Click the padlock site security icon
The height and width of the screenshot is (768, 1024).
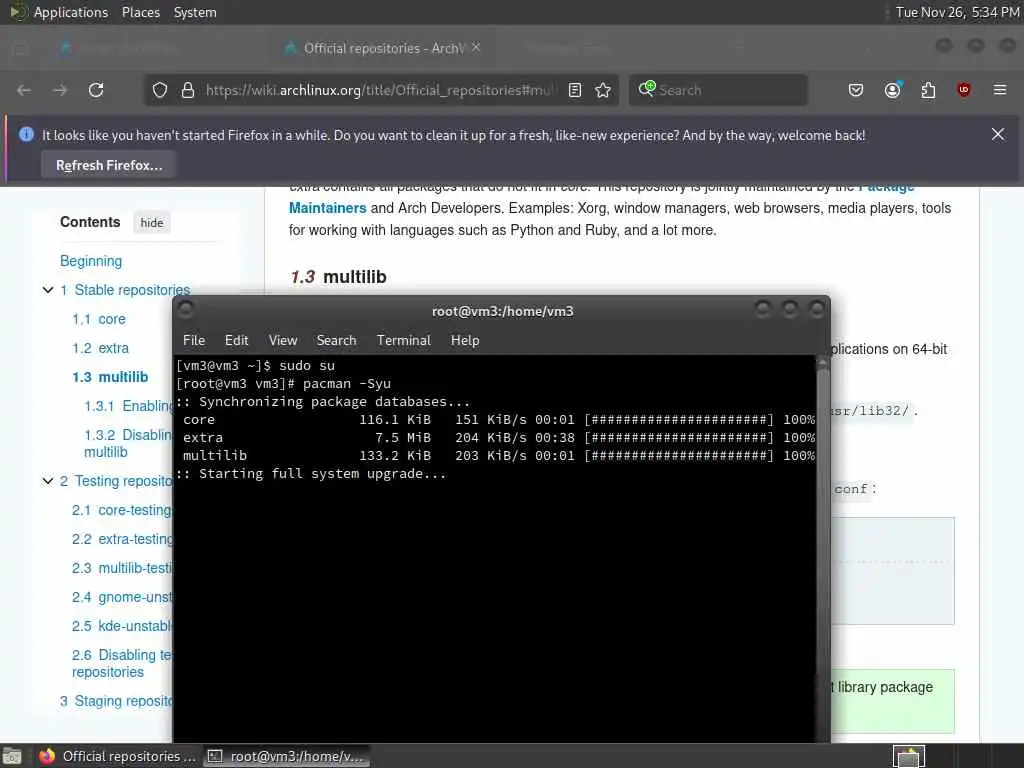pyautogui.click(x=188, y=90)
